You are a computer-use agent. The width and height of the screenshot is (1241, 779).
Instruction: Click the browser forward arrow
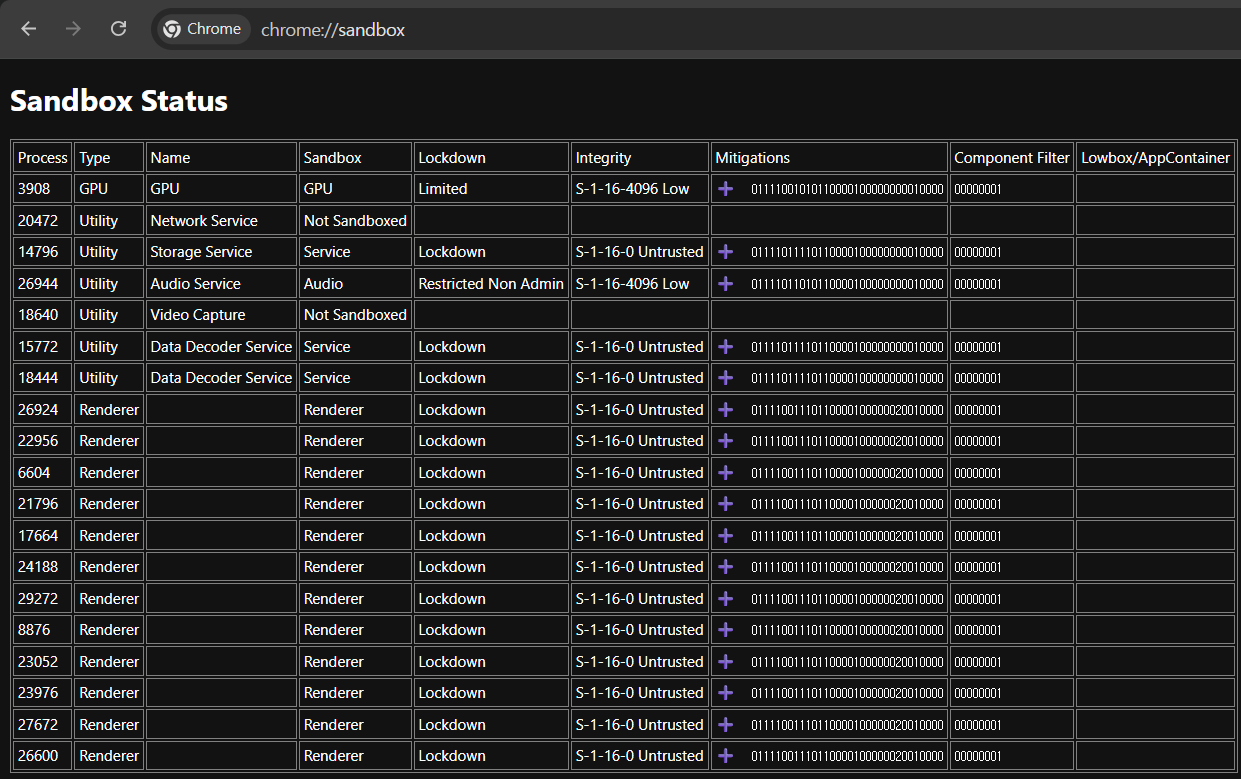pos(73,29)
